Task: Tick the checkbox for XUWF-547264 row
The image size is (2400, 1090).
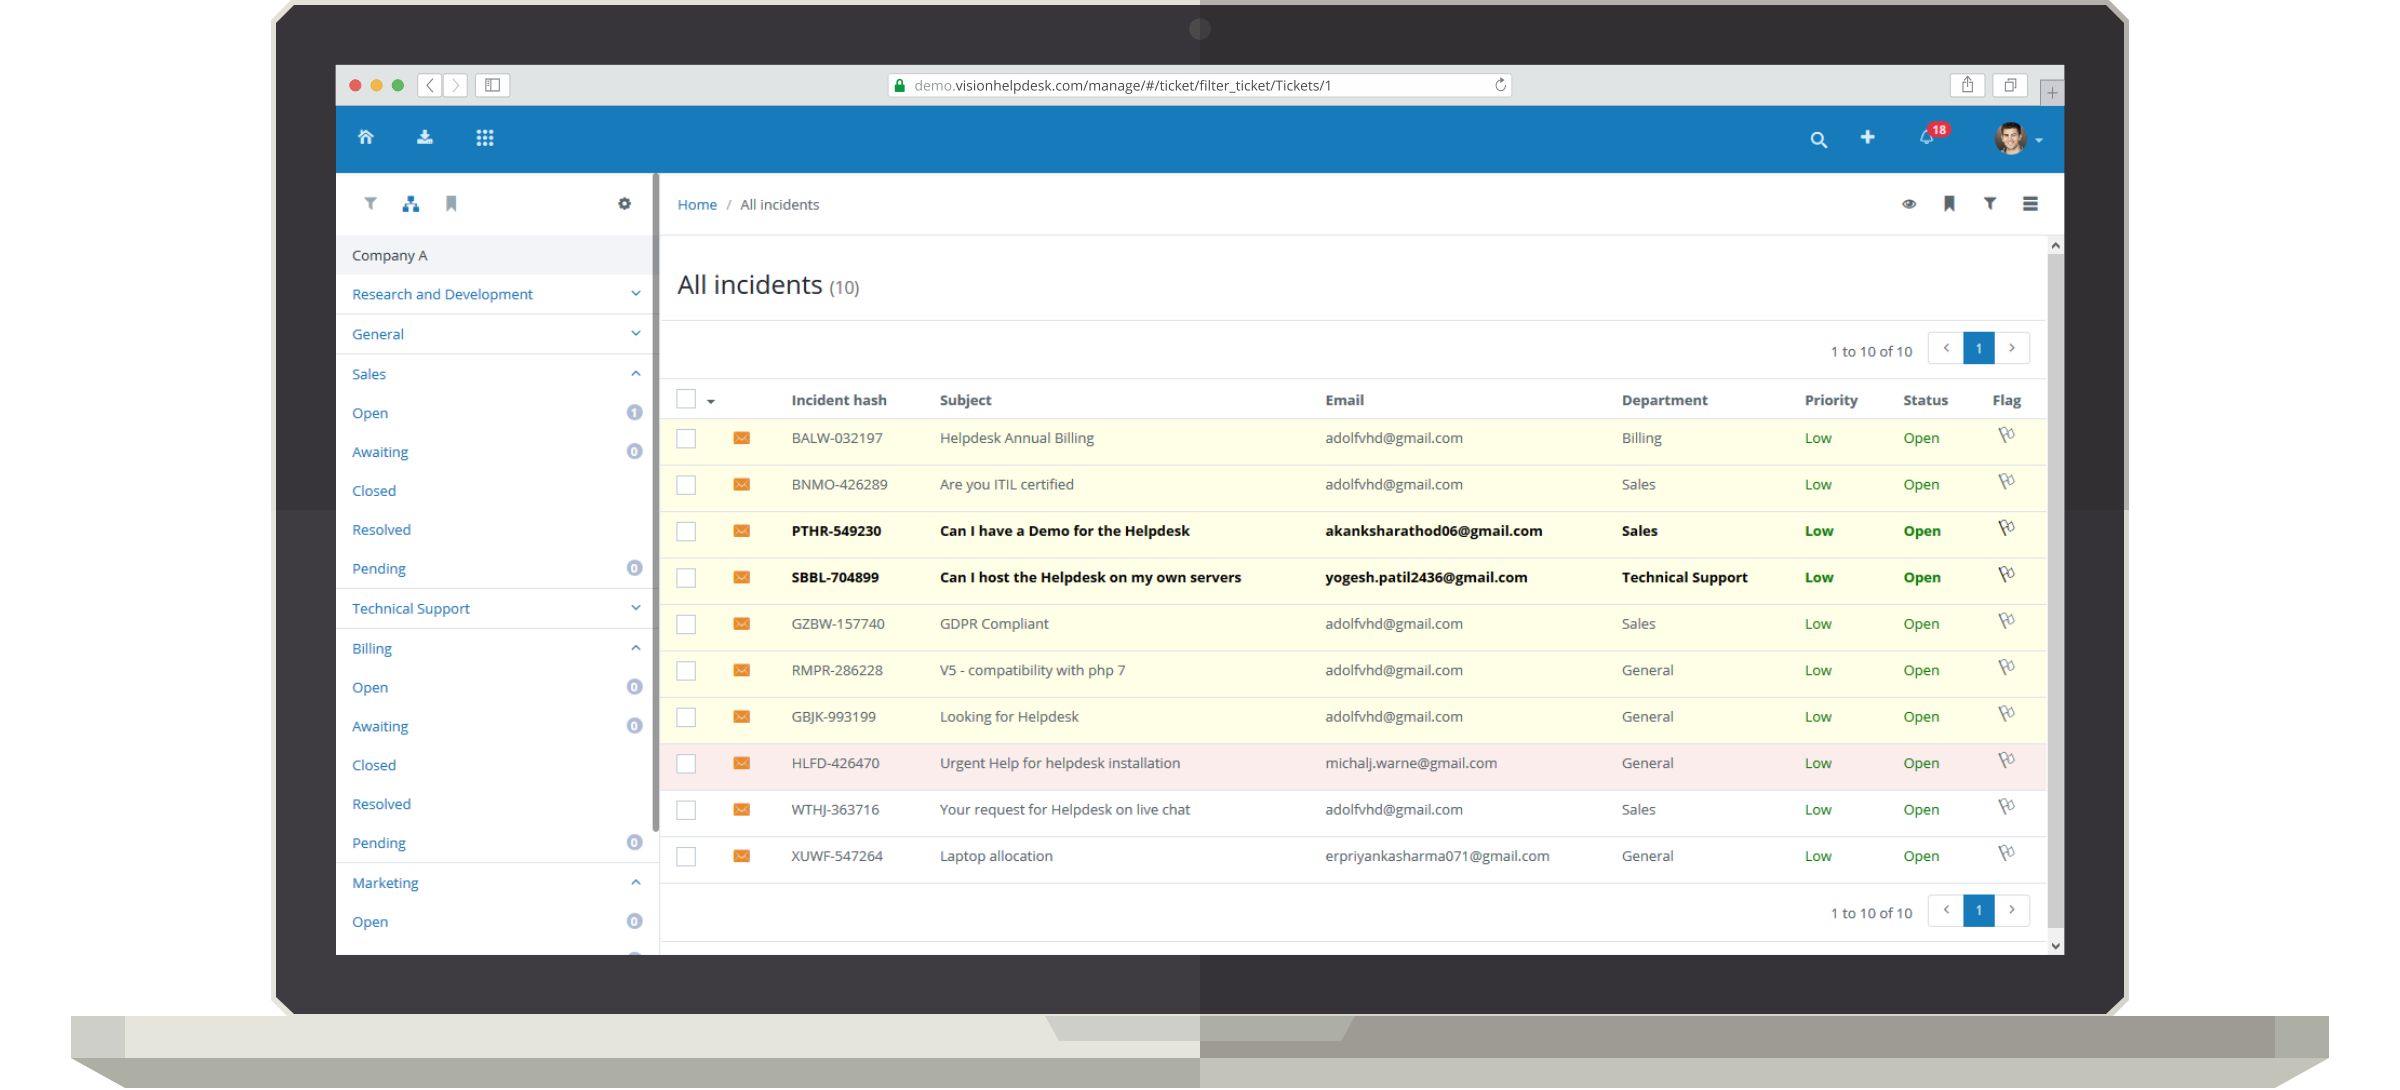Action: pyautogui.click(x=686, y=856)
